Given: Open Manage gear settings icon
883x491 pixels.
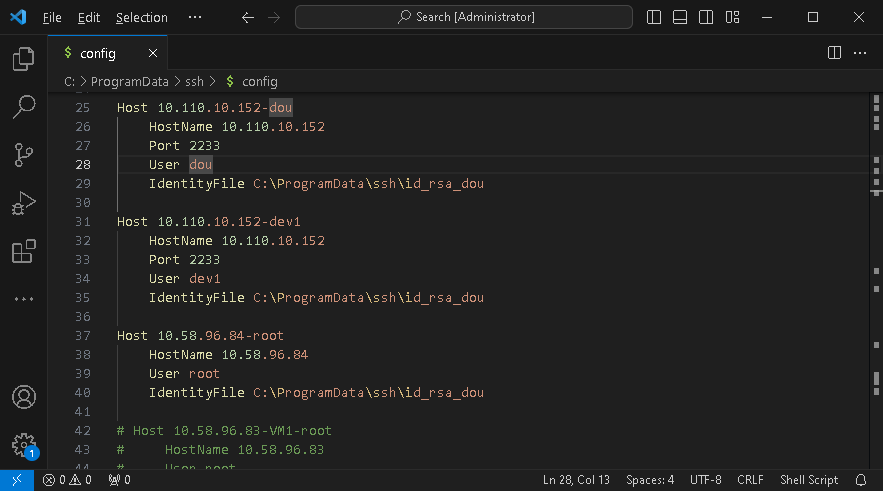Looking at the screenshot, I should point(23,445).
